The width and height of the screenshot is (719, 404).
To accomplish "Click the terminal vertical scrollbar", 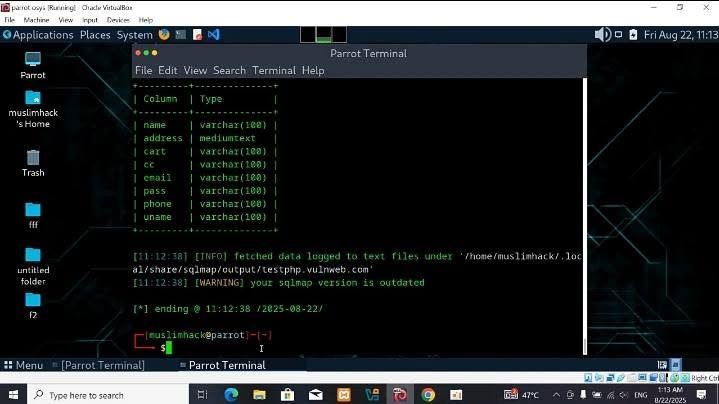I will coord(585,216).
